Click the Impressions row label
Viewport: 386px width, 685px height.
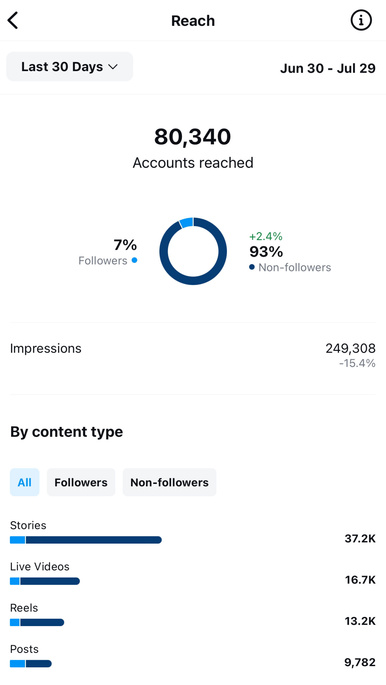point(45,349)
